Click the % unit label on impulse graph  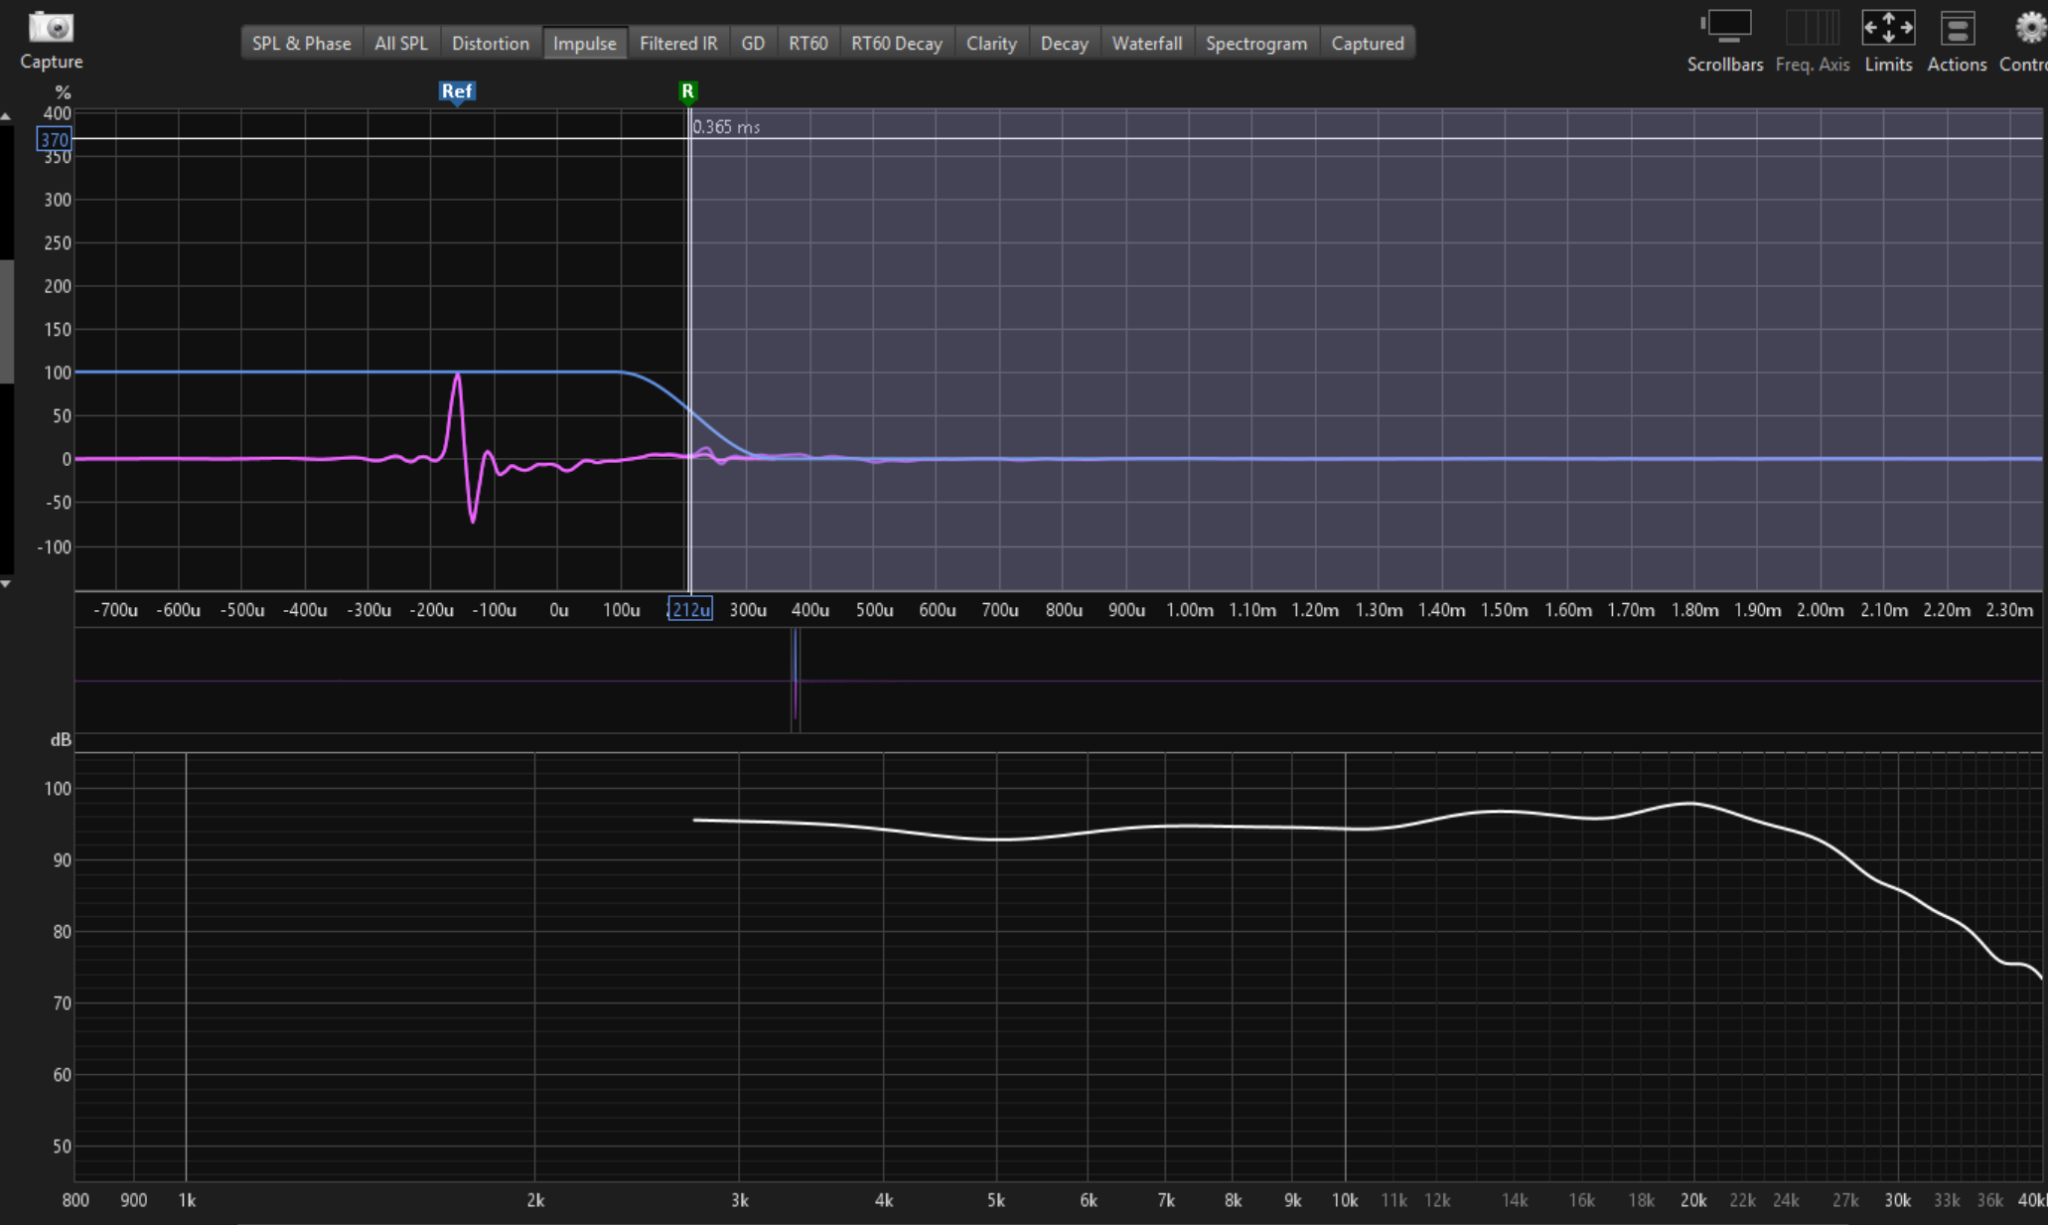click(x=63, y=93)
